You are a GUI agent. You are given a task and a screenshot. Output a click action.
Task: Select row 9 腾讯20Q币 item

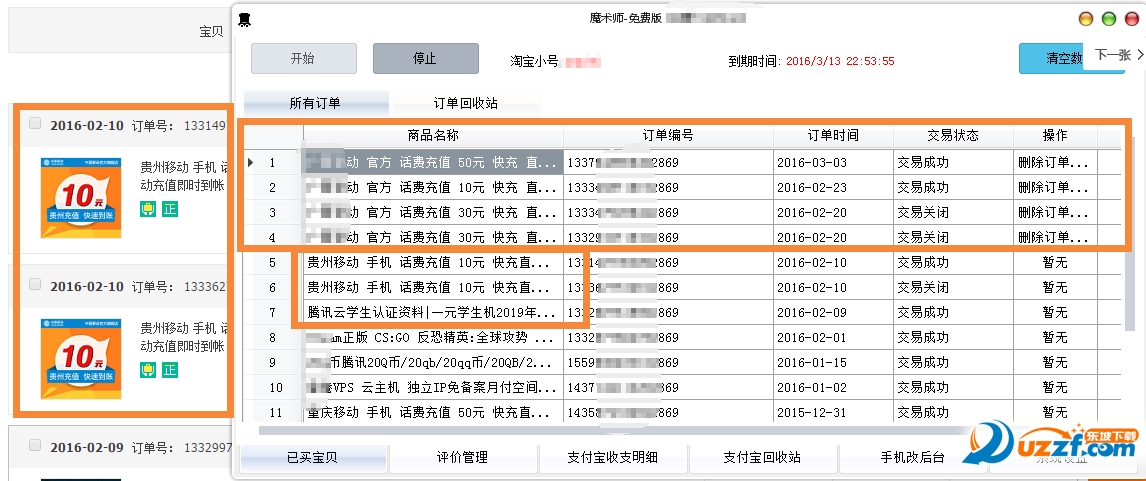(x=433, y=363)
